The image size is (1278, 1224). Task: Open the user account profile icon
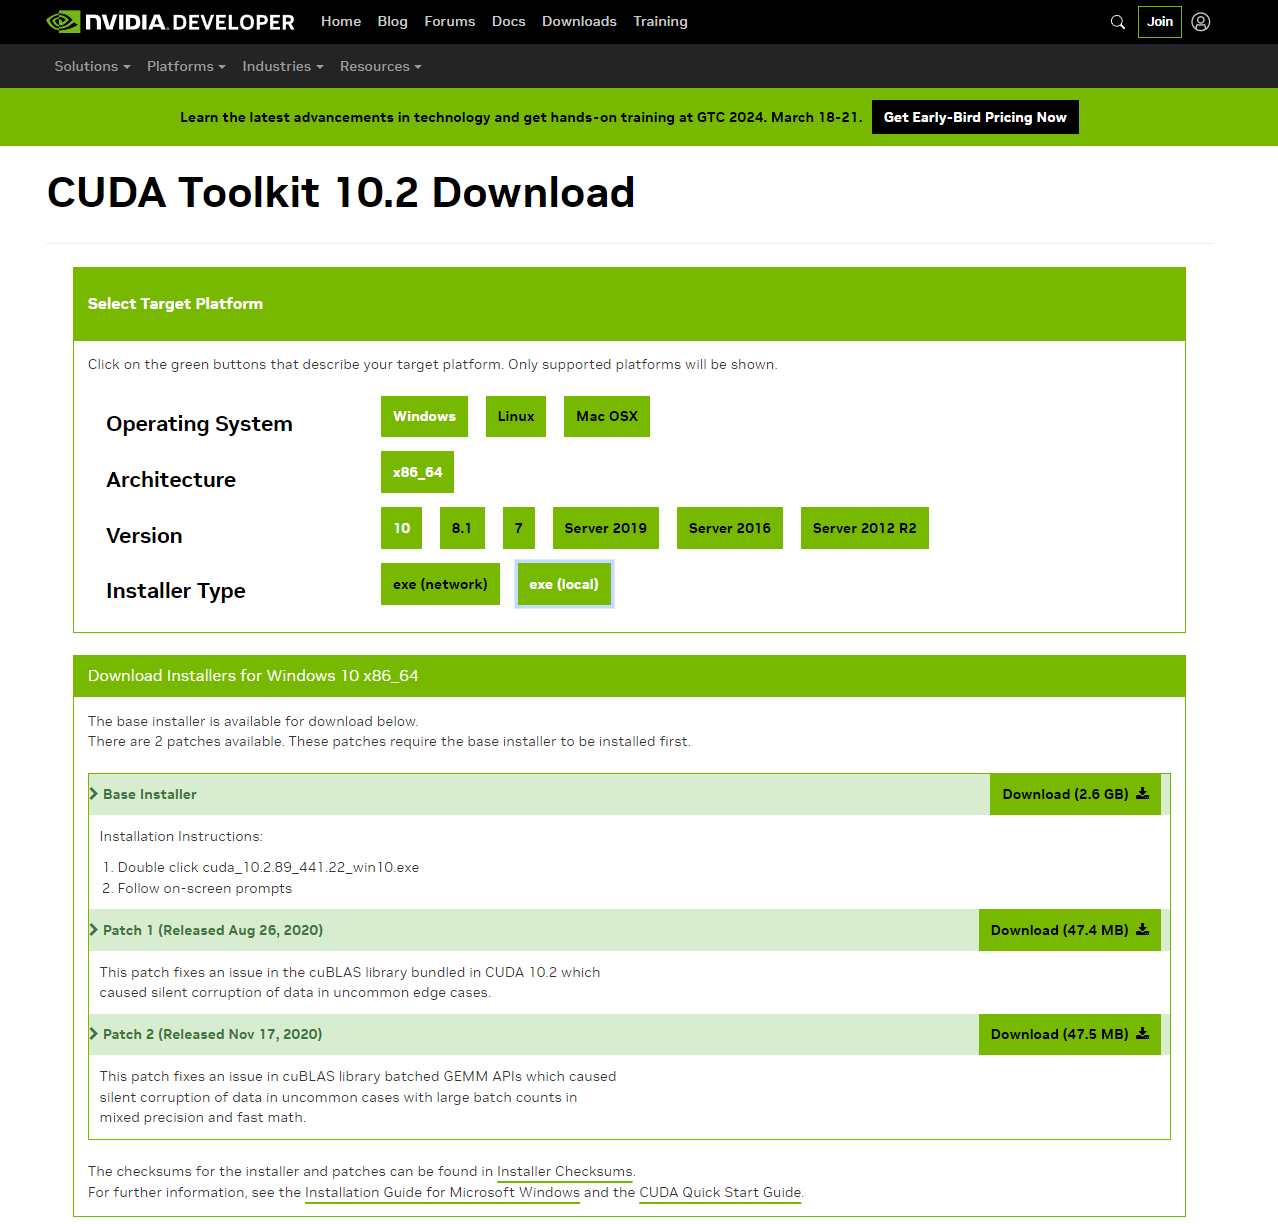1201,22
